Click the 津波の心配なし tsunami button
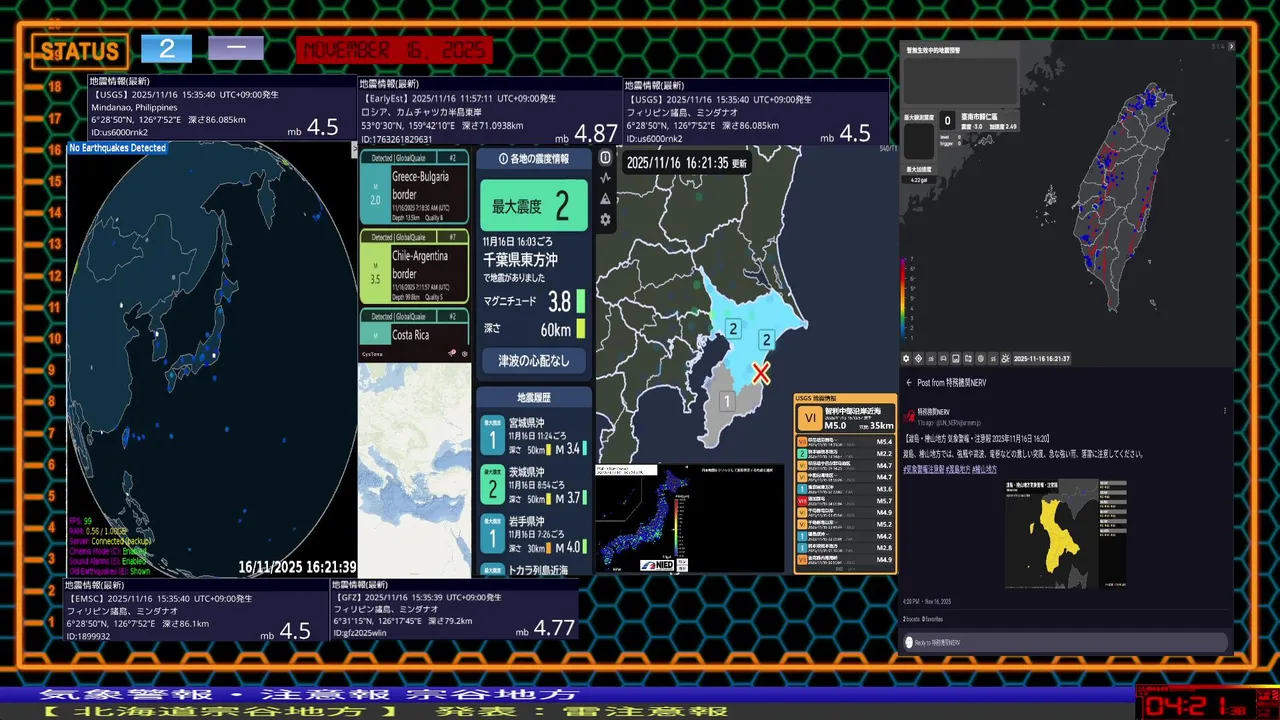1280x720 pixels. pos(534,360)
